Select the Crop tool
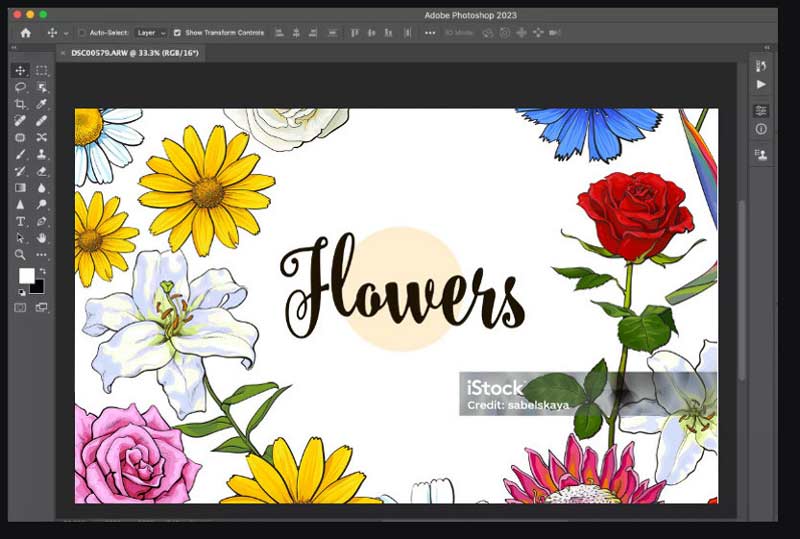This screenshot has width=800, height=539. point(20,104)
